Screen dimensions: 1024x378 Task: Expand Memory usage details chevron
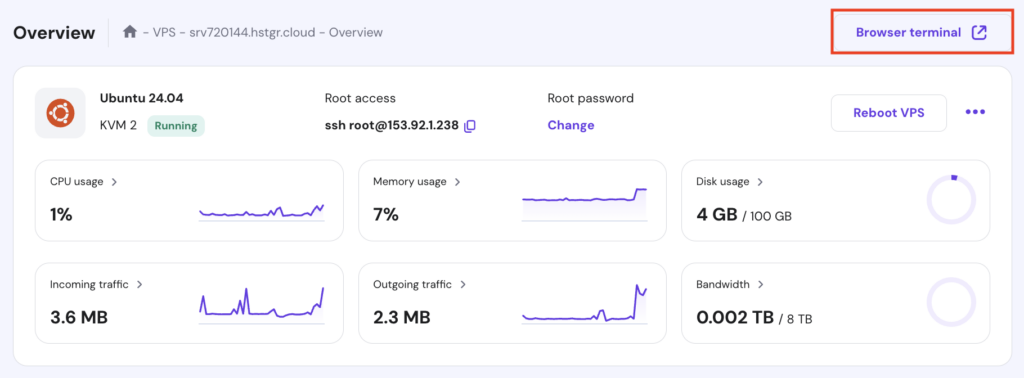457,181
